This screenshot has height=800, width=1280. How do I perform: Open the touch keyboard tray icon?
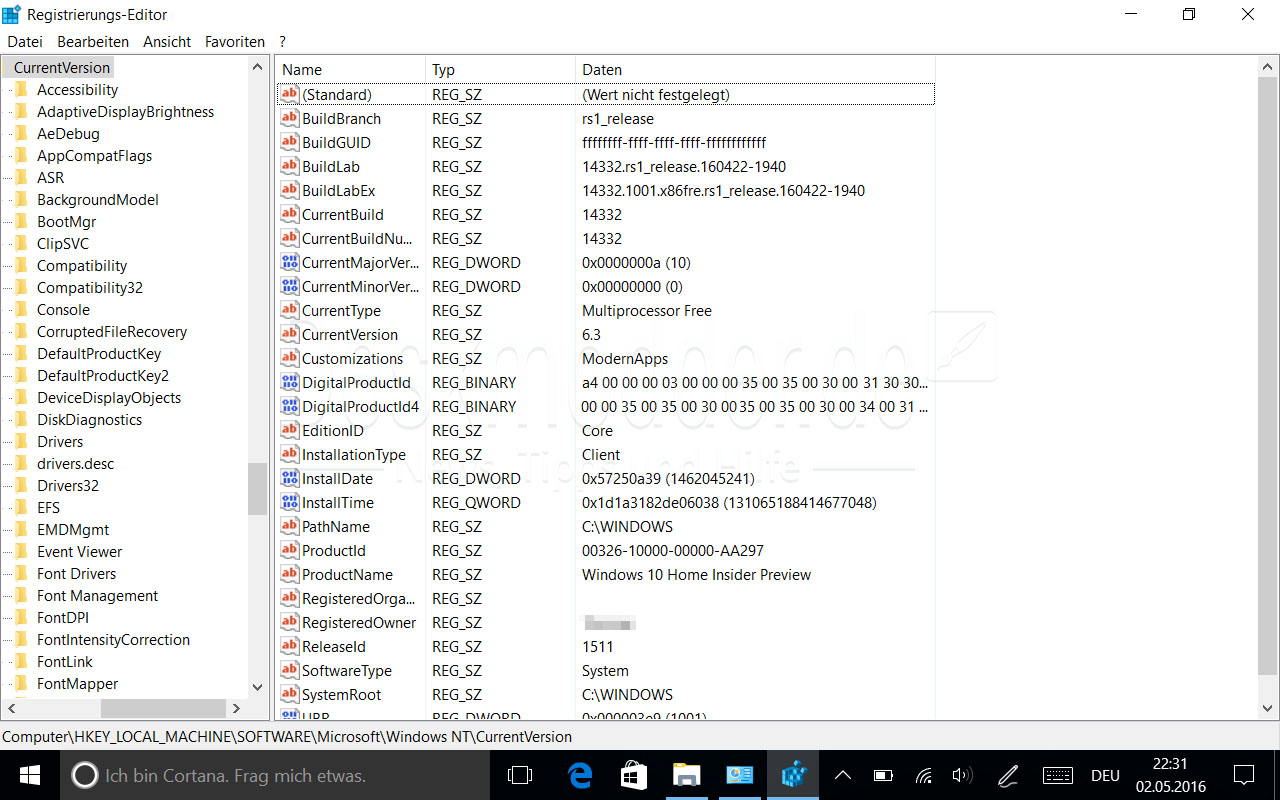coord(1058,775)
